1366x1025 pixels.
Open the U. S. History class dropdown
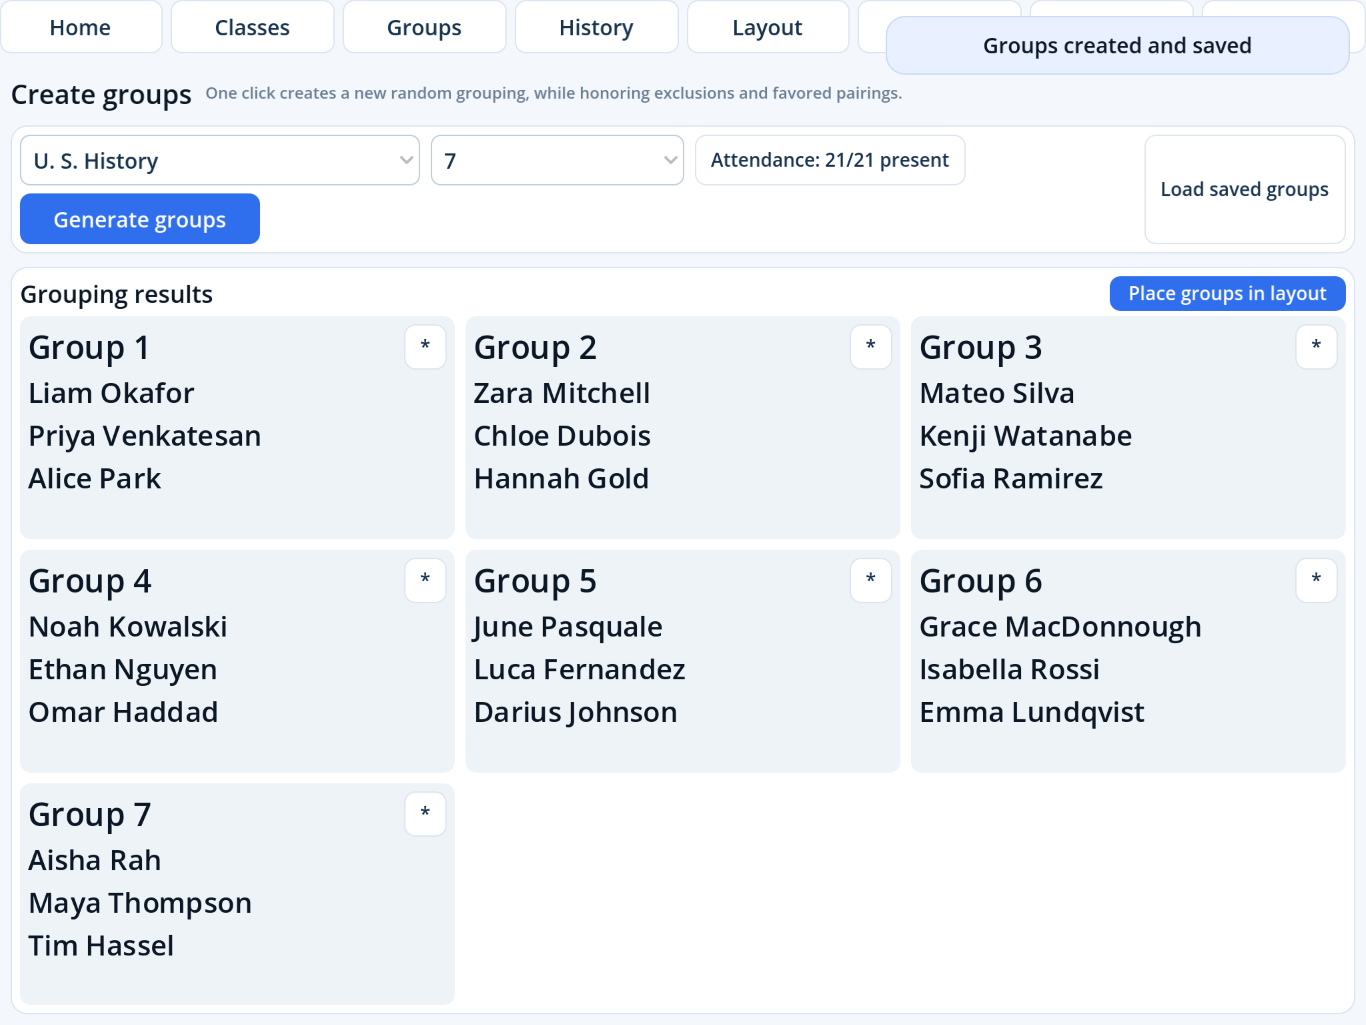(220, 160)
